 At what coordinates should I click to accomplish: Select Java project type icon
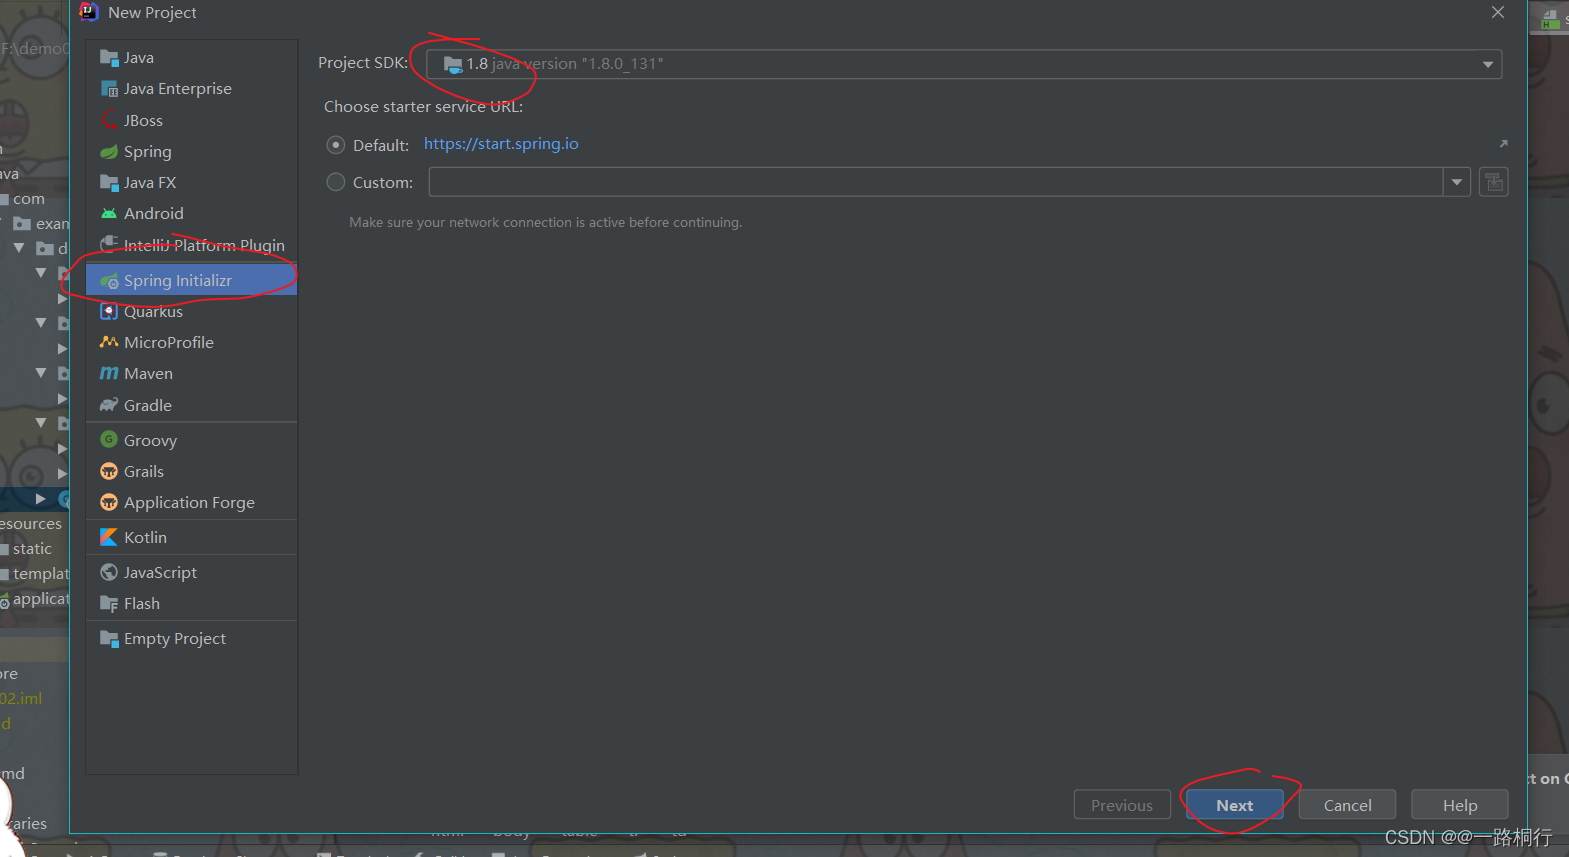click(x=109, y=58)
